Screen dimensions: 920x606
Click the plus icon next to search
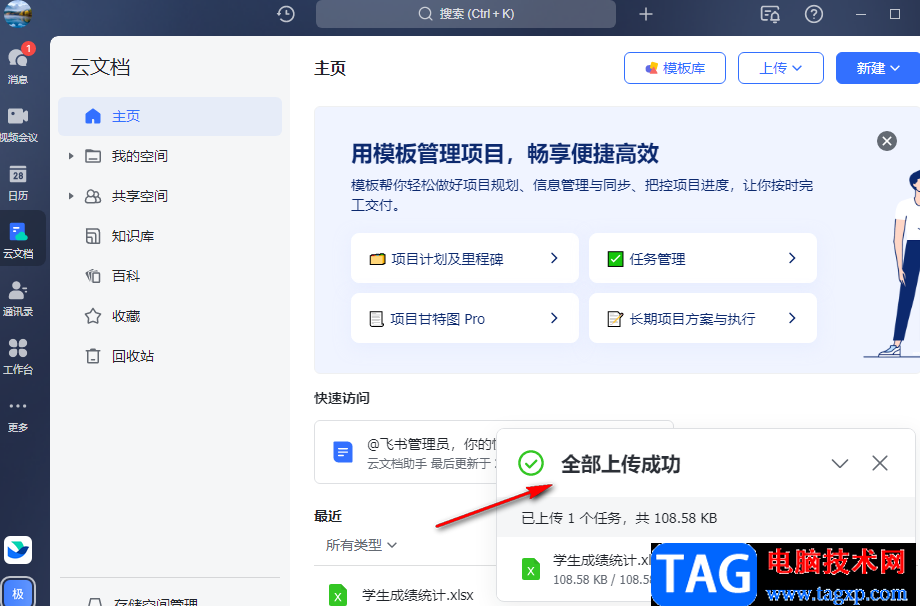[645, 14]
